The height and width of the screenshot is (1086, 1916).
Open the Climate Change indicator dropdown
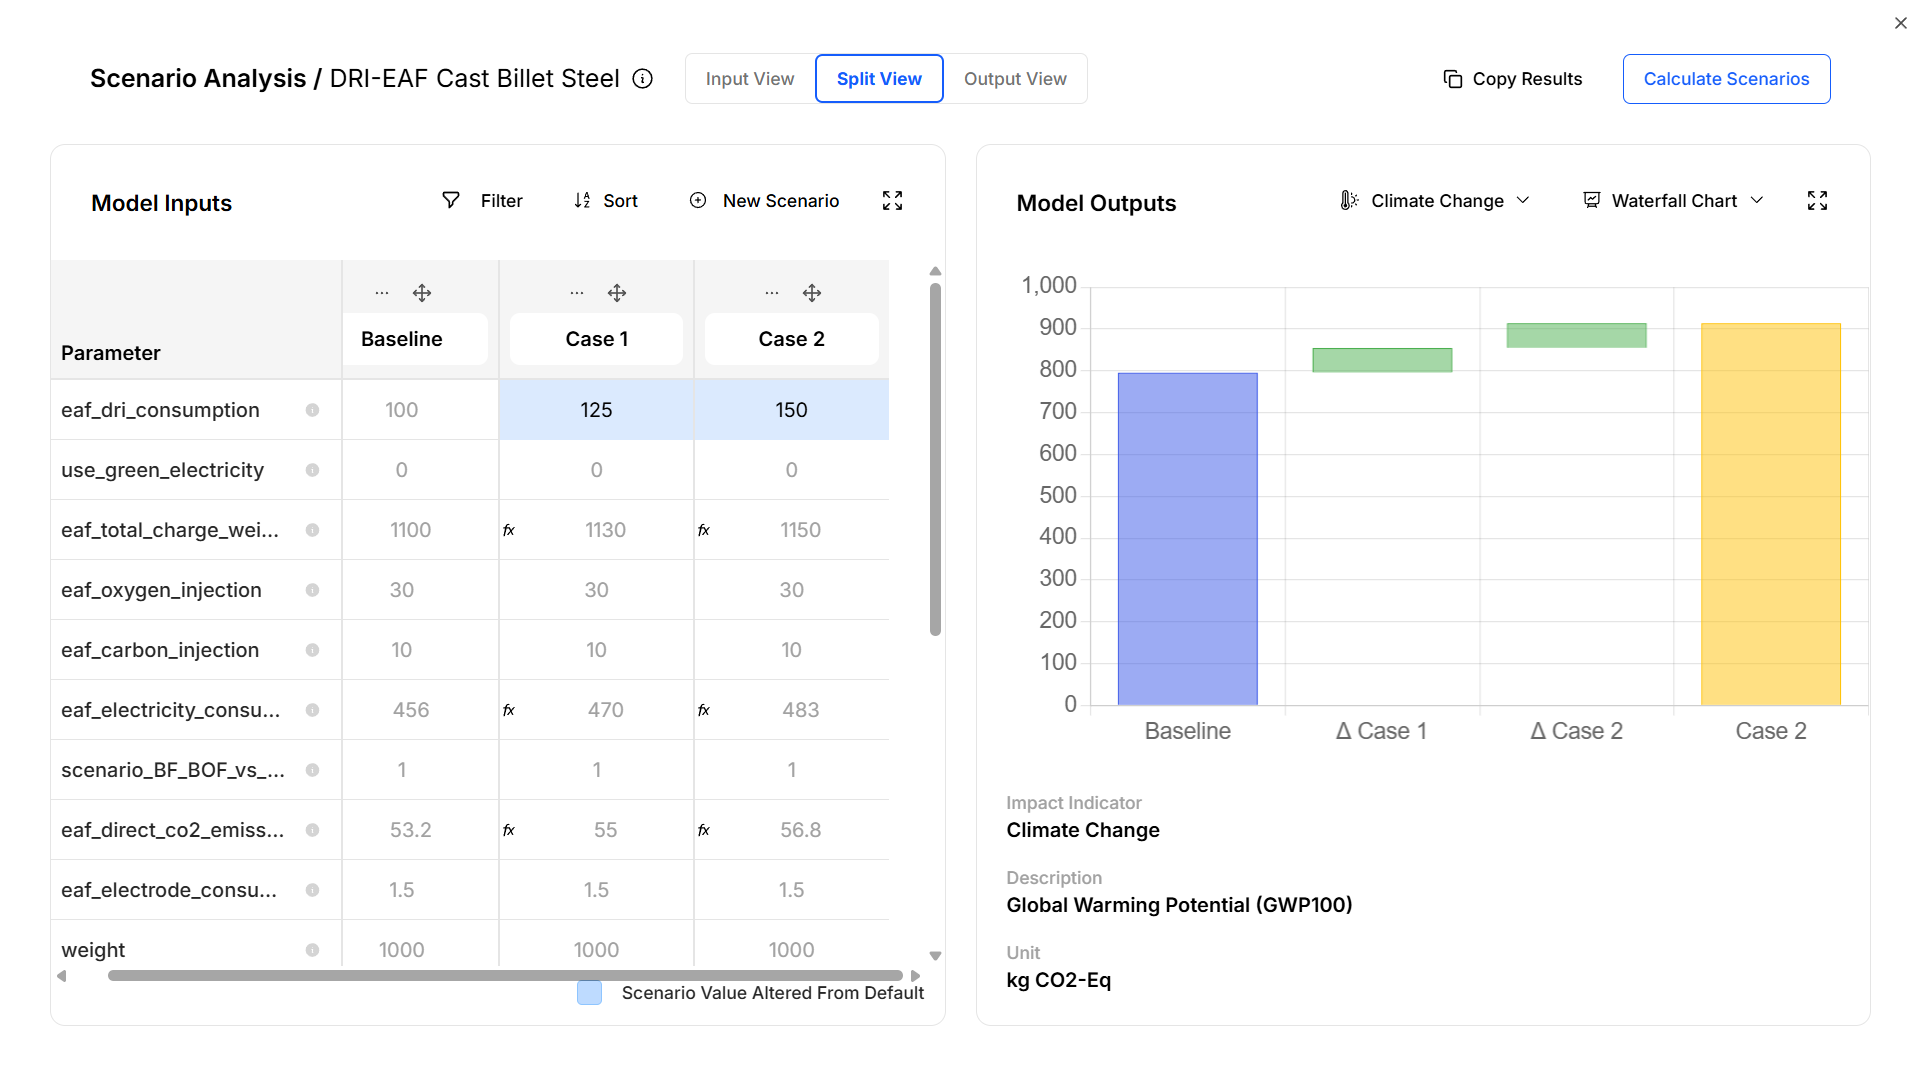coord(1435,201)
